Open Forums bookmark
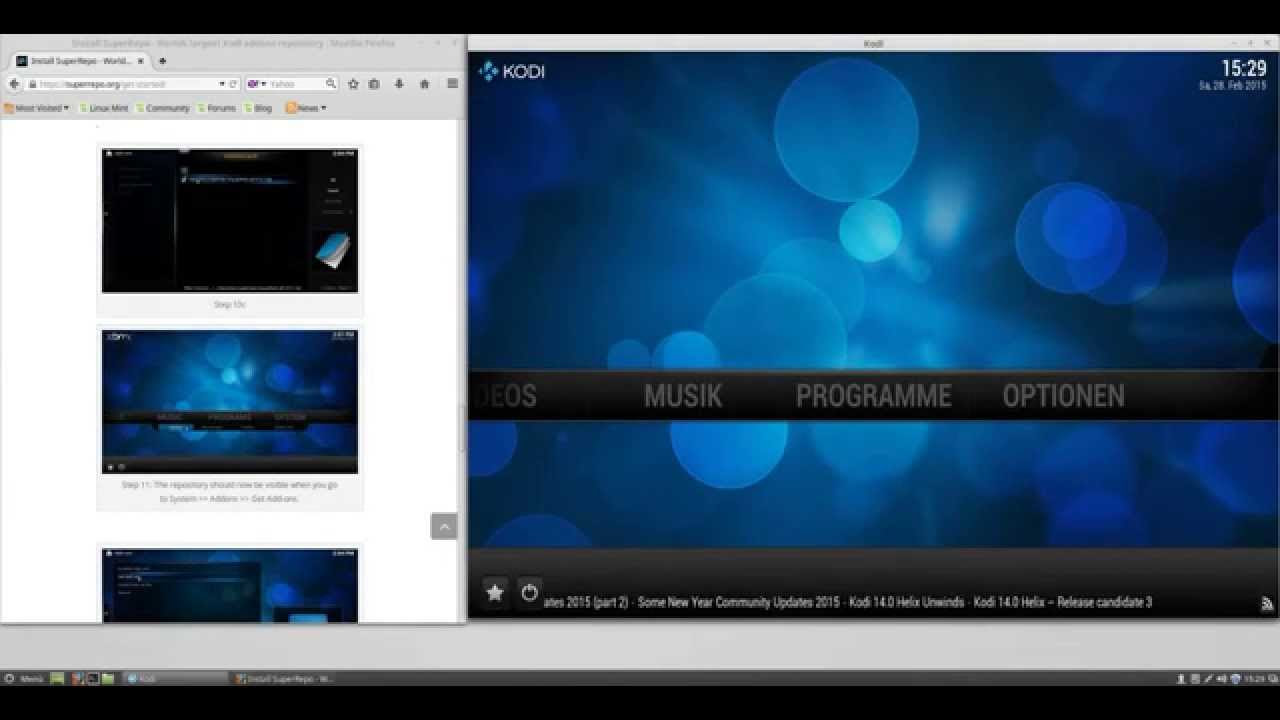 pos(217,108)
